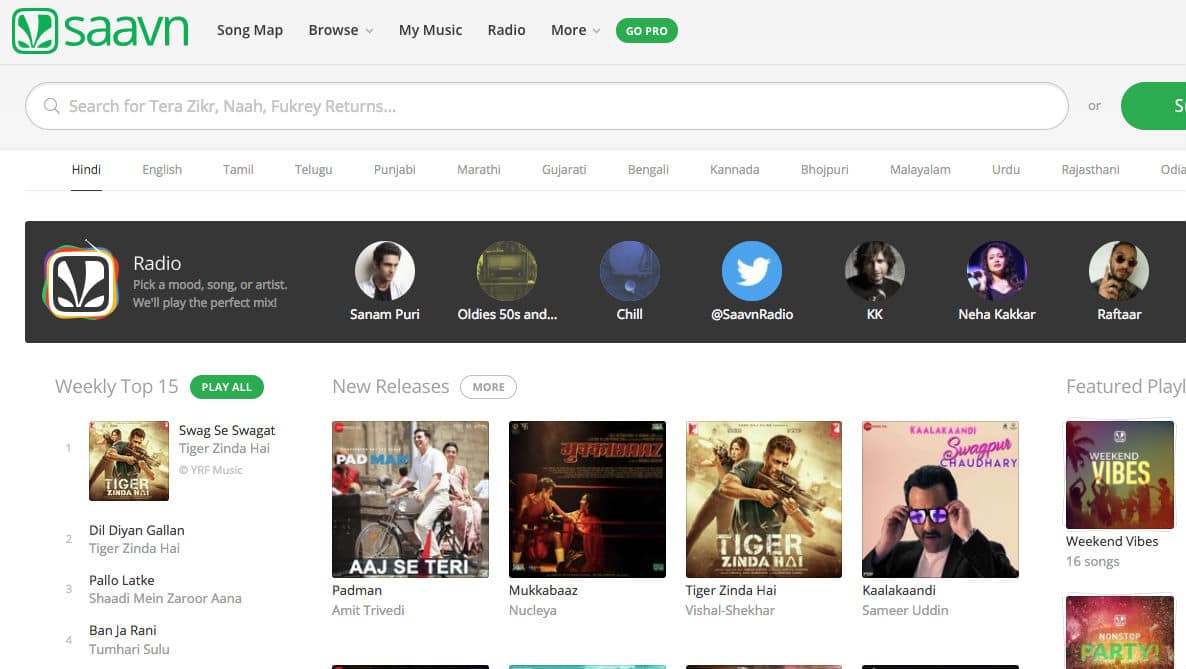Click '© YRF Music' label text
1186x669 pixels.
(x=211, y=469)
